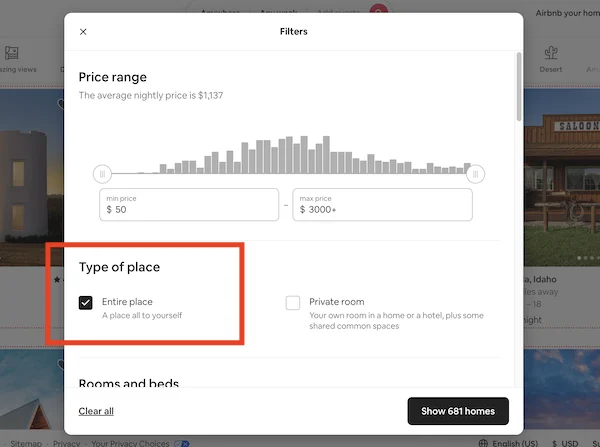Click the Idaho listing location text
The width and height of the screenshot is (600, 447).
pyautogui.click(x=540, y=279)
